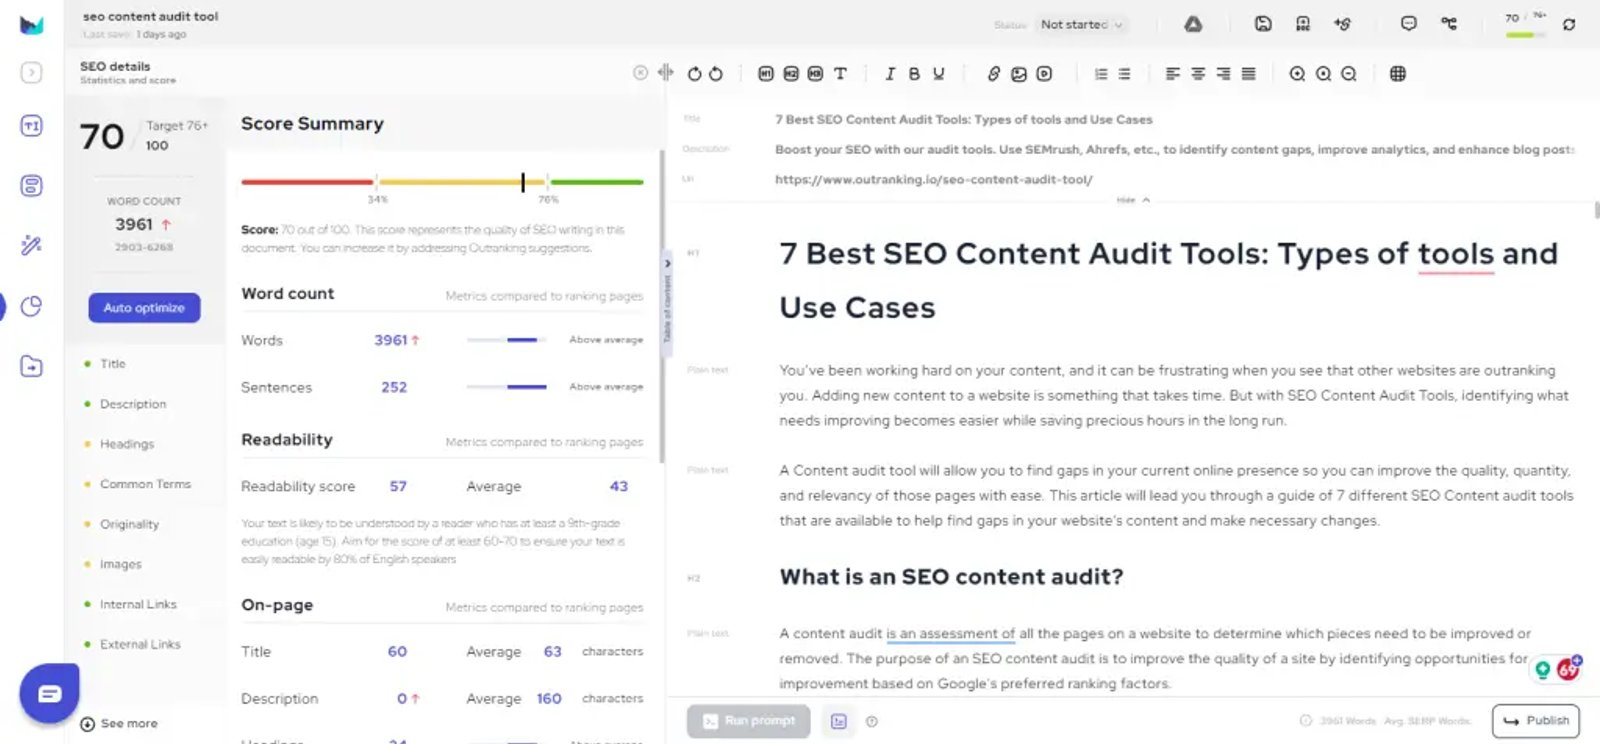Click the Run prompt button
This screenshot has height=744, width=1600.
point(748,721)
